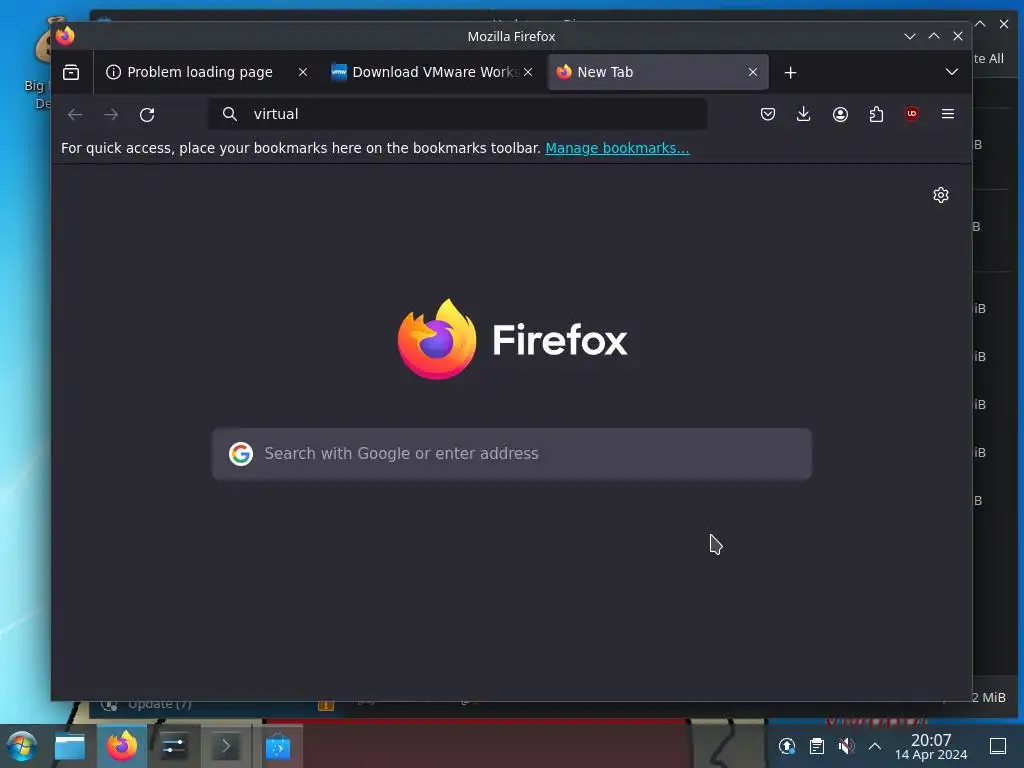The width and height of the screenshot is (1024, 768).
Task: Maximize the background window behind Firefox
Action: coord(980,24)
